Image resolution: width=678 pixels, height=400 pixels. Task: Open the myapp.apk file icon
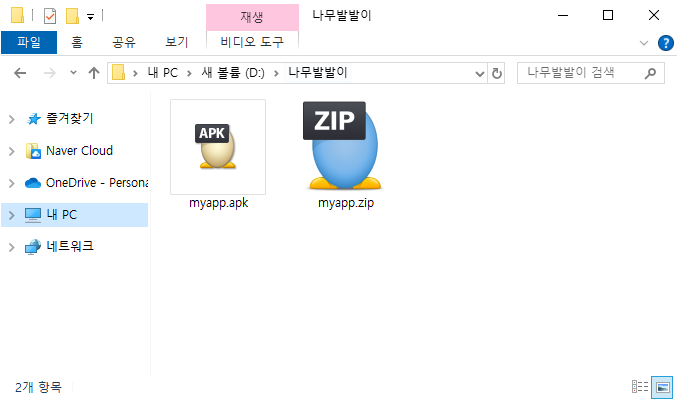218,147
